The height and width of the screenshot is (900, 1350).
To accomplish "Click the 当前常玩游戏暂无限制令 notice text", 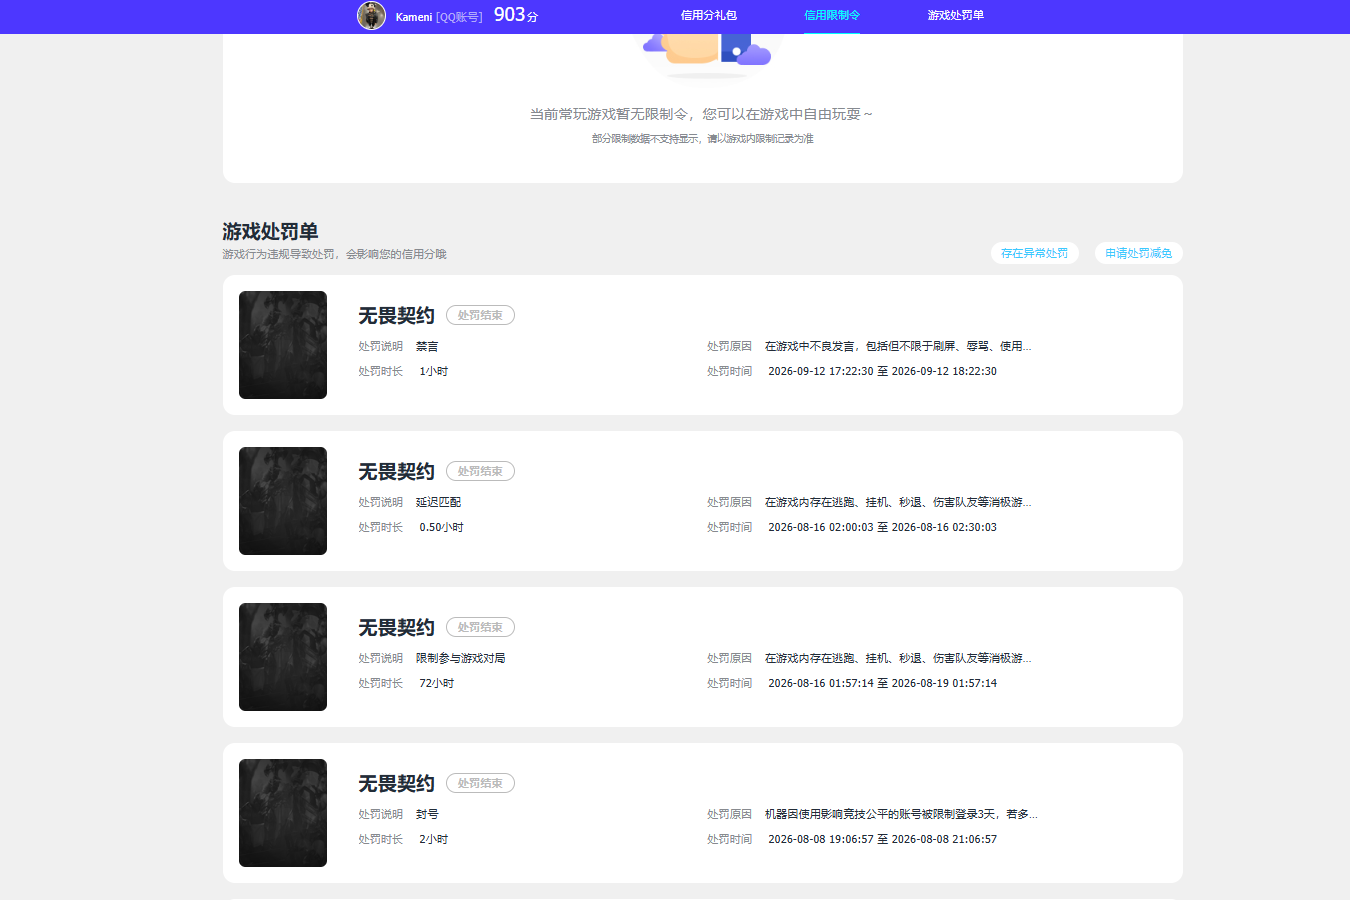I will (702, 114).
